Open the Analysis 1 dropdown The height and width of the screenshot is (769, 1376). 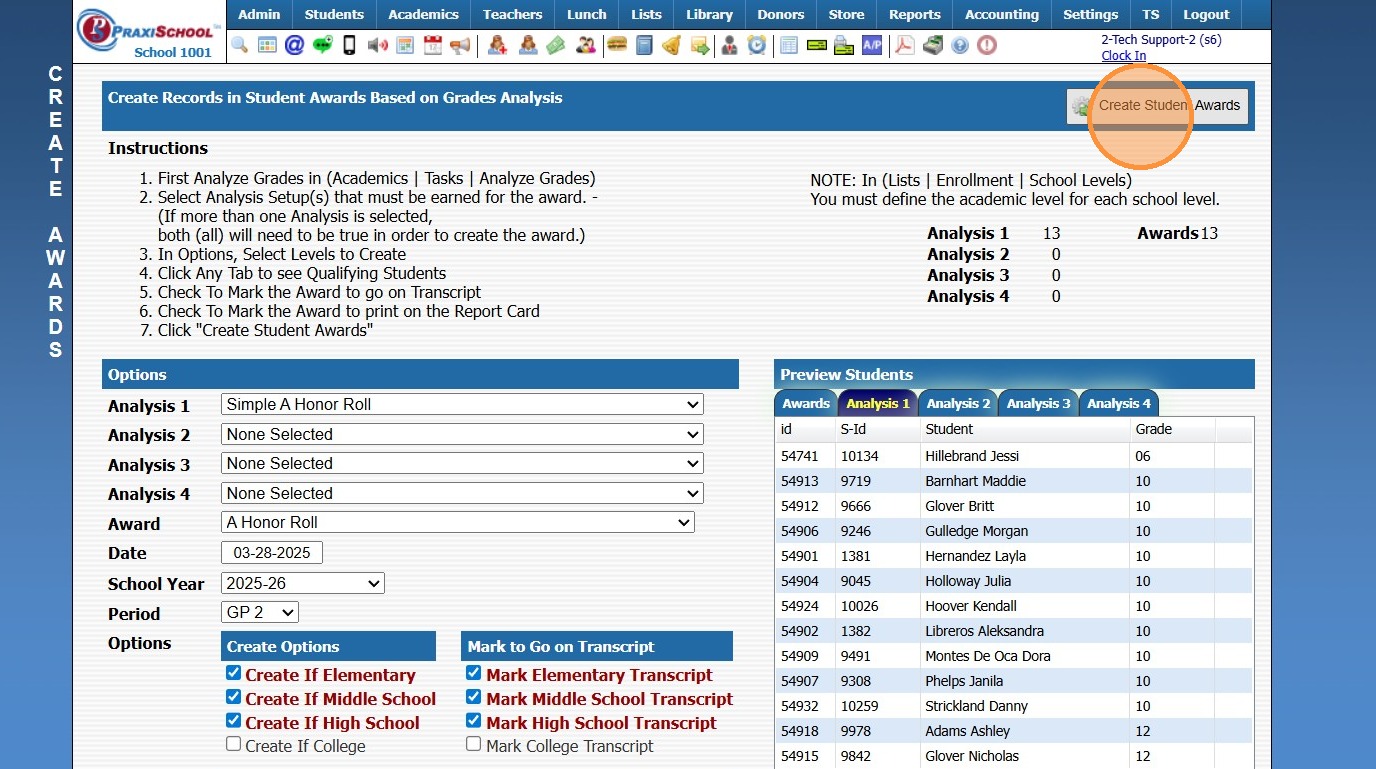point(461,405)
